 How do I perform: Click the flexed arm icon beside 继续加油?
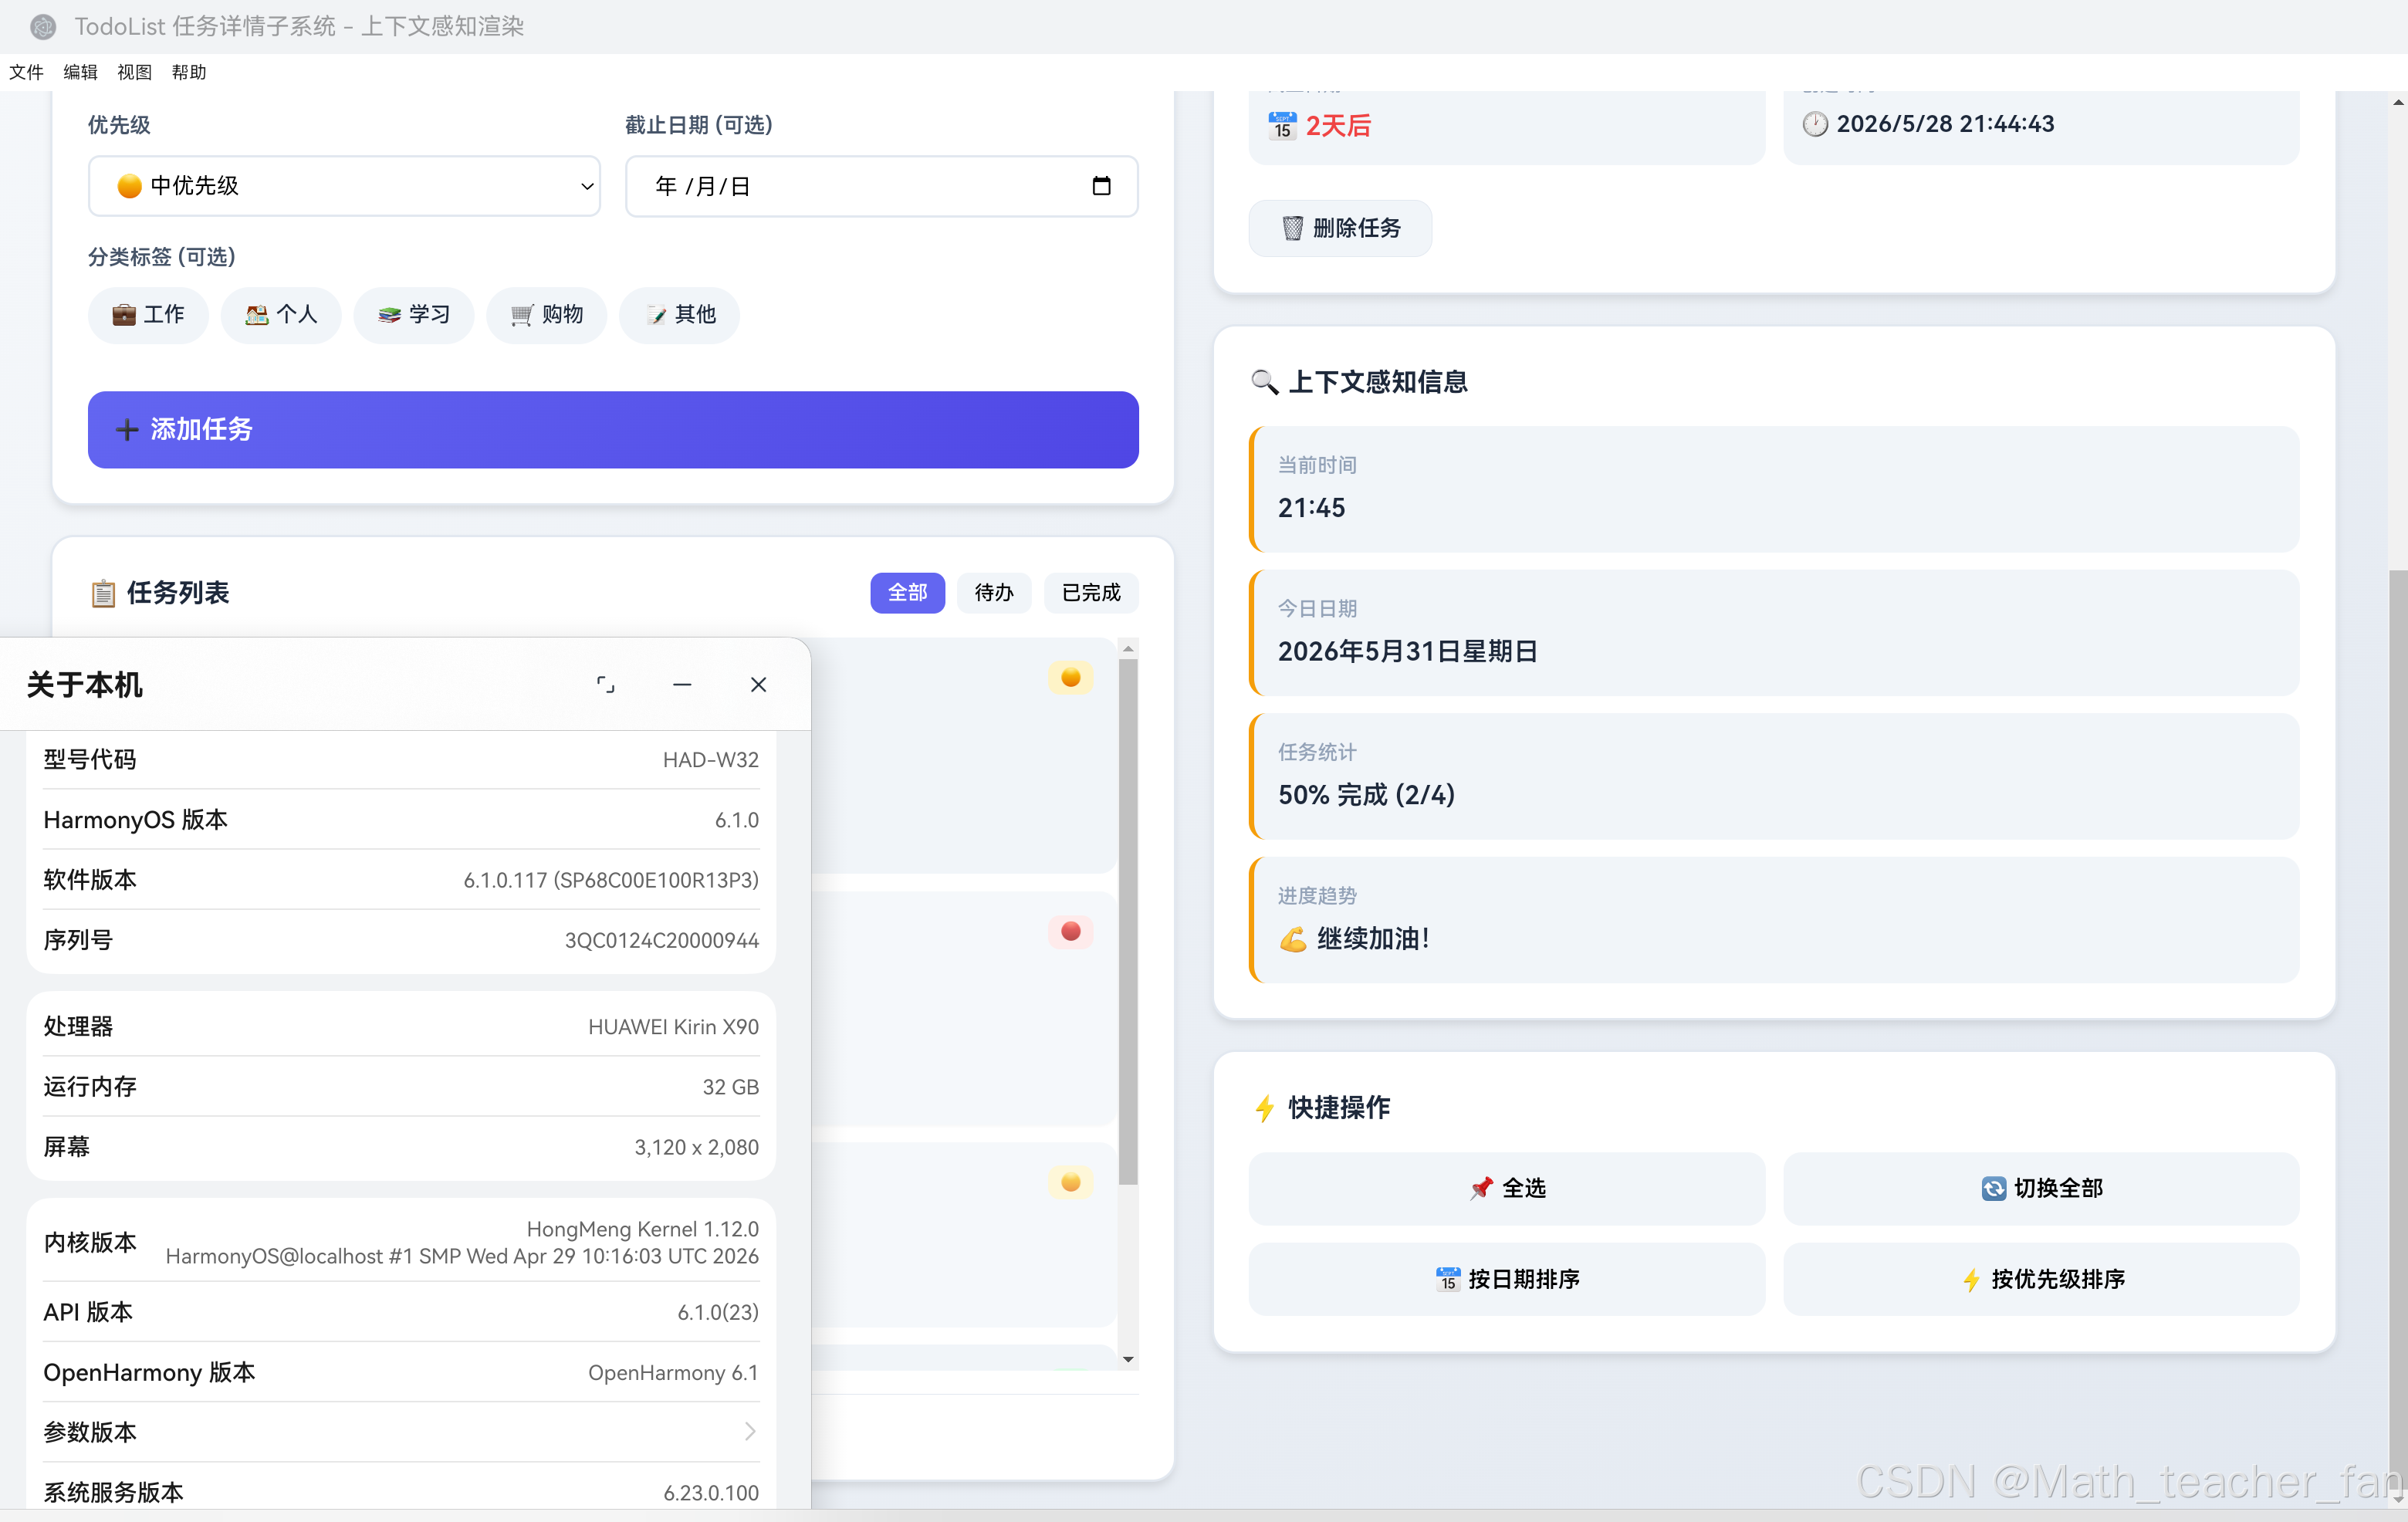tap(1293, 939)
